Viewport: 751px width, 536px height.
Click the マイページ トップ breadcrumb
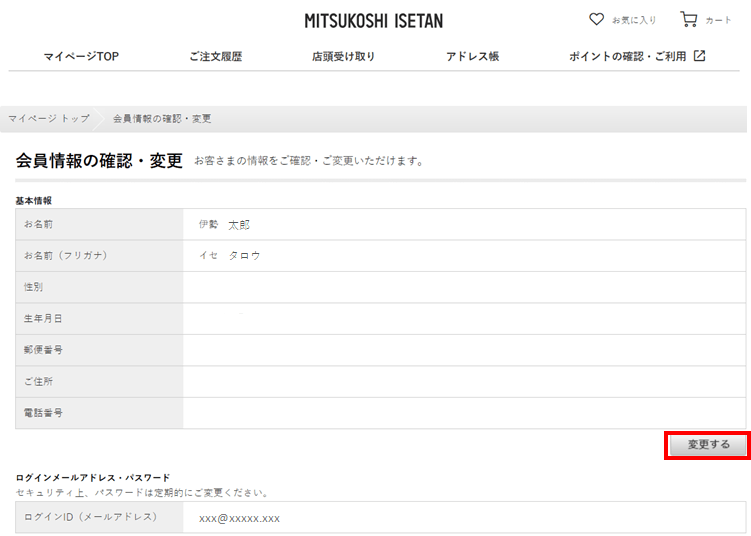click(48, 119)
